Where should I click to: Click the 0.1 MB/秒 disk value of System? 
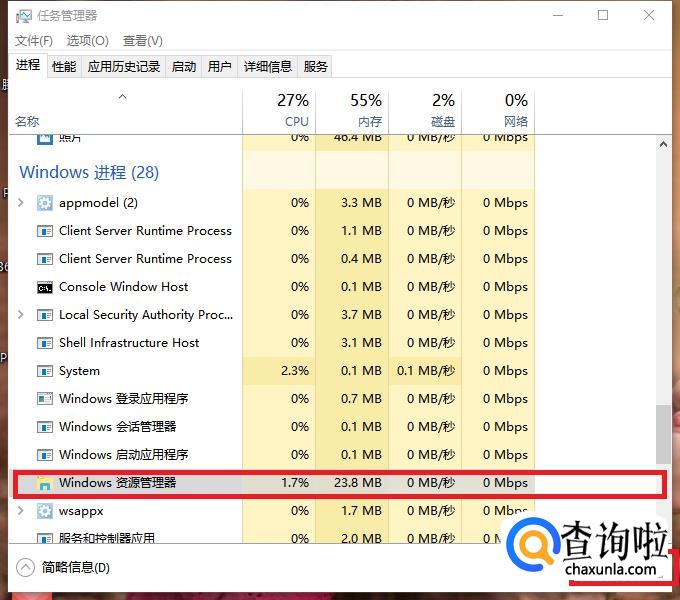pyautogui.click(x=426, y=371)
